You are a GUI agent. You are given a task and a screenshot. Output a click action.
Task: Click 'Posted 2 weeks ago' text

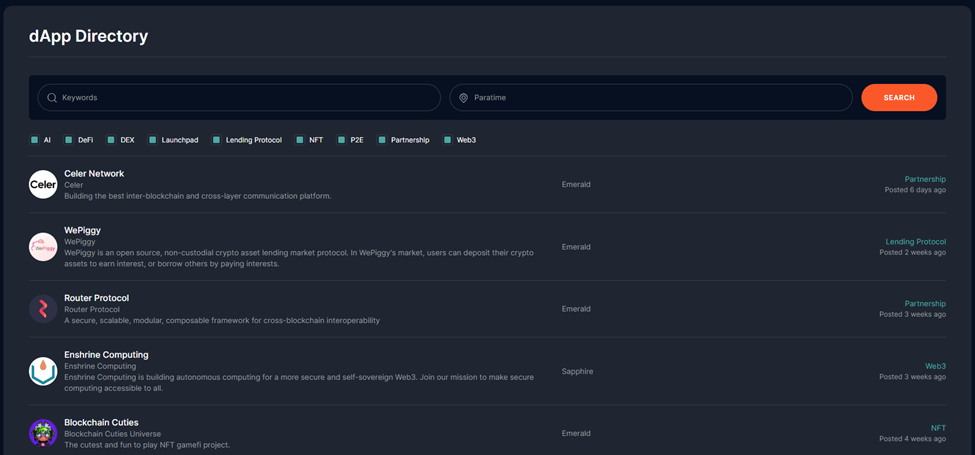pyautogui.click(x=913, y=252)
